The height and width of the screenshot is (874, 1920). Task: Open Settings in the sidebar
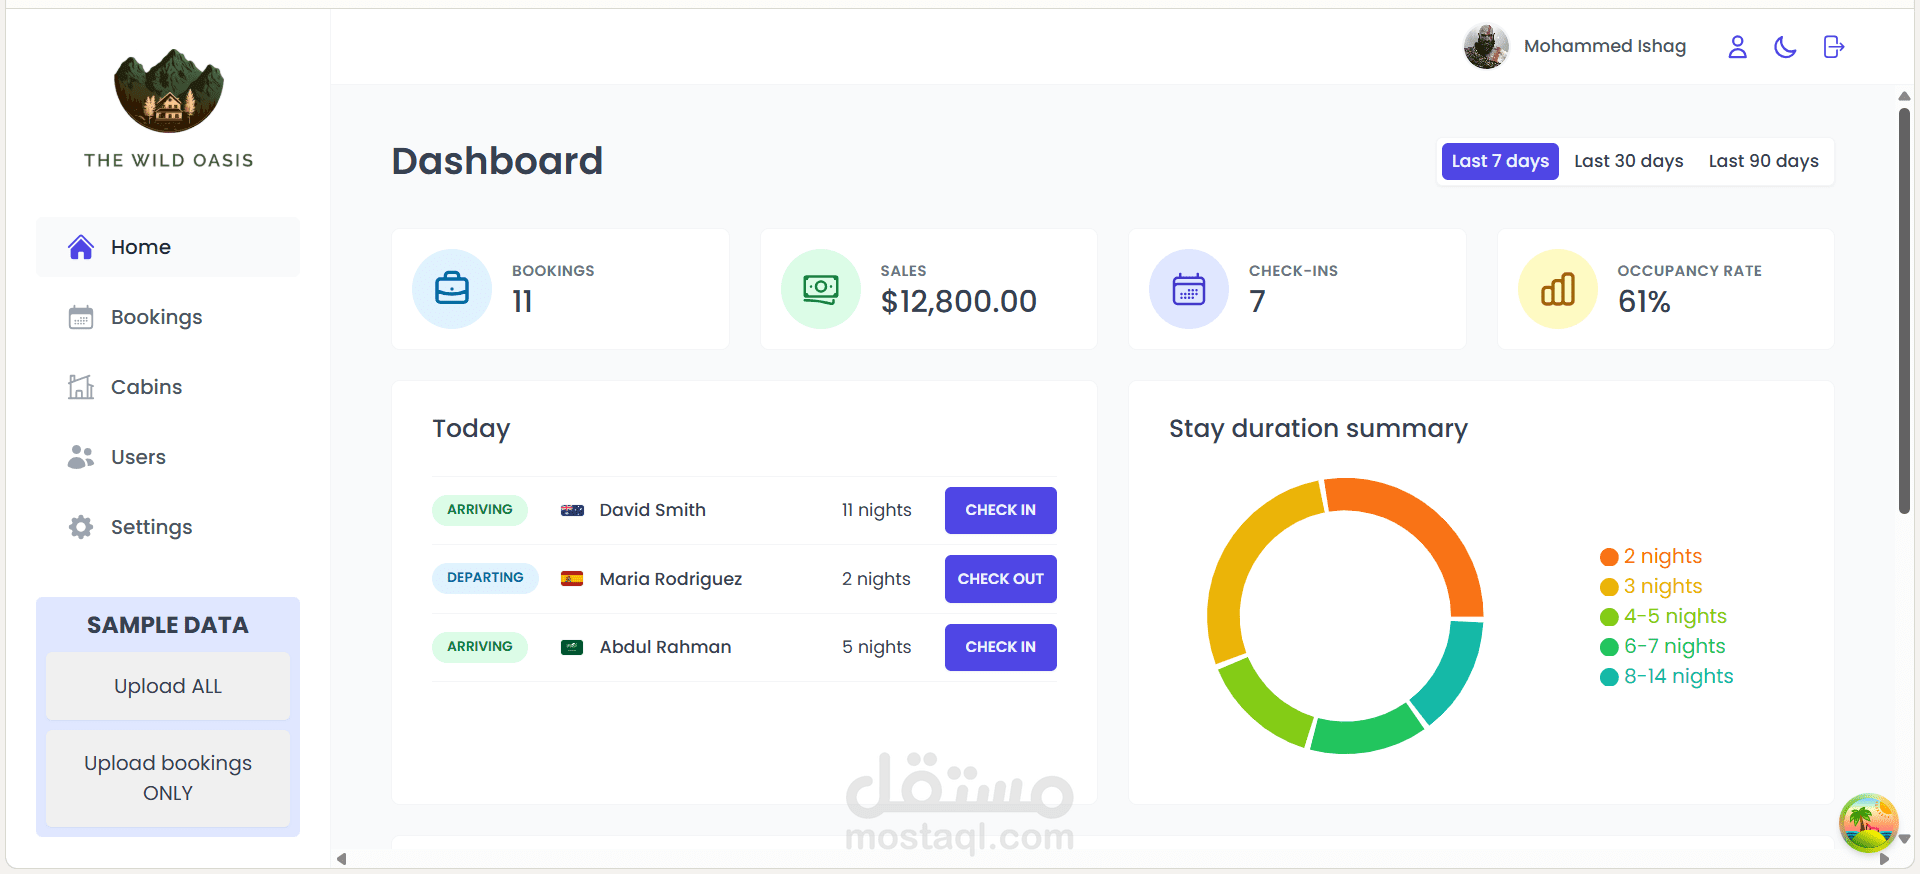click(168, 527)
